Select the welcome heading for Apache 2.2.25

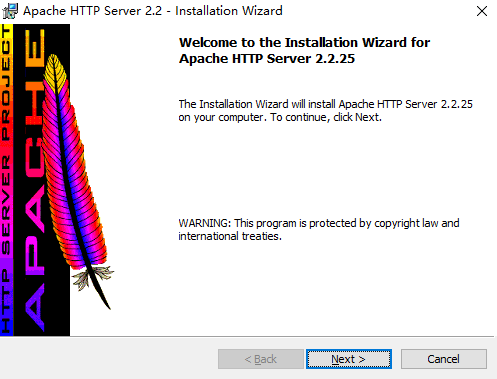click(304, 50)
